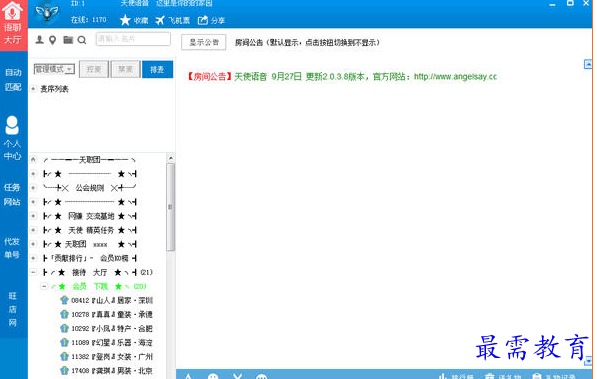Select the 公会规则 channel row
The height and width of the screenshot is (379, 597).
click(89, 188)
